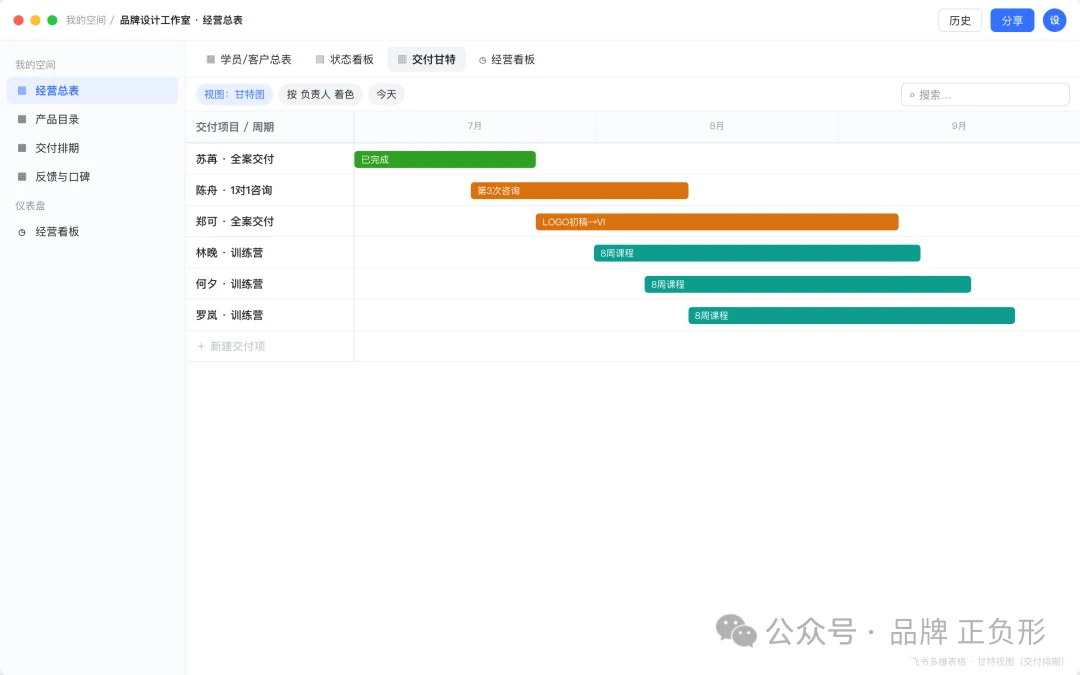Click the grid icon on 学员/客户总表 tab
Viewport: 1080px width, 675px height.
[x=211, y=59]
